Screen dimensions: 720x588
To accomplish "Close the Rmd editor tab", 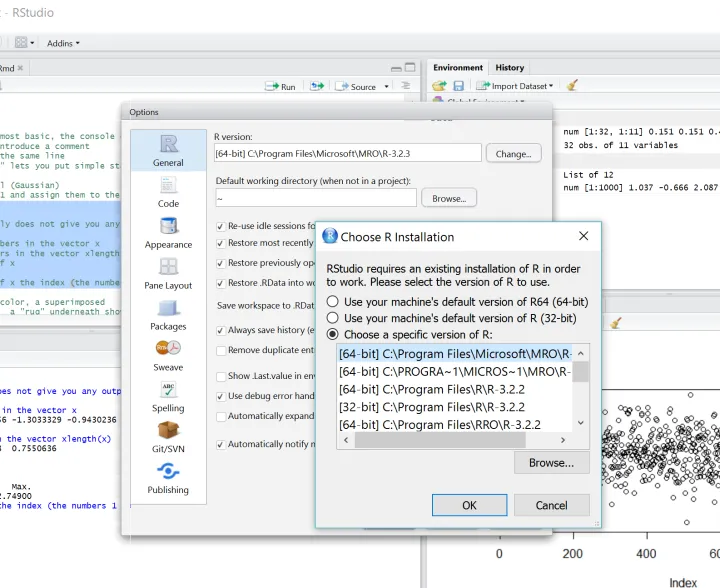I will tap(20, 68).
